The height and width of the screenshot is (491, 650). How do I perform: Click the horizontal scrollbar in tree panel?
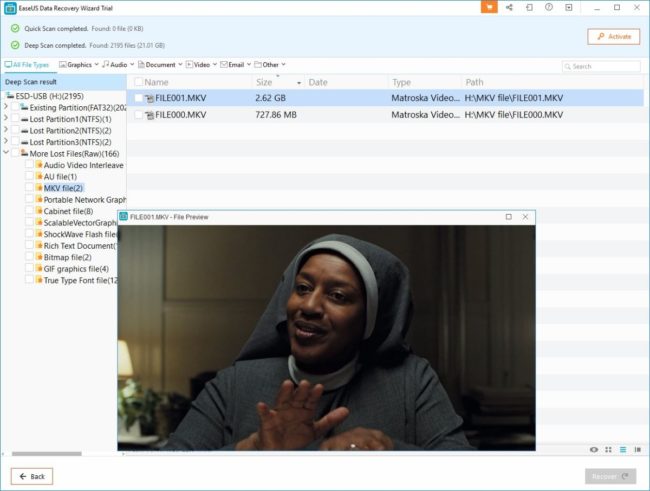[46, 454]
